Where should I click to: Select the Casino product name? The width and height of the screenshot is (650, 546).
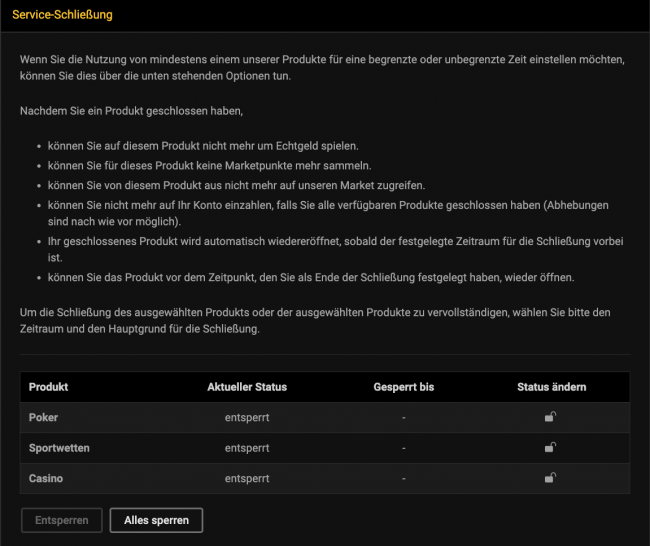[46, 478]
